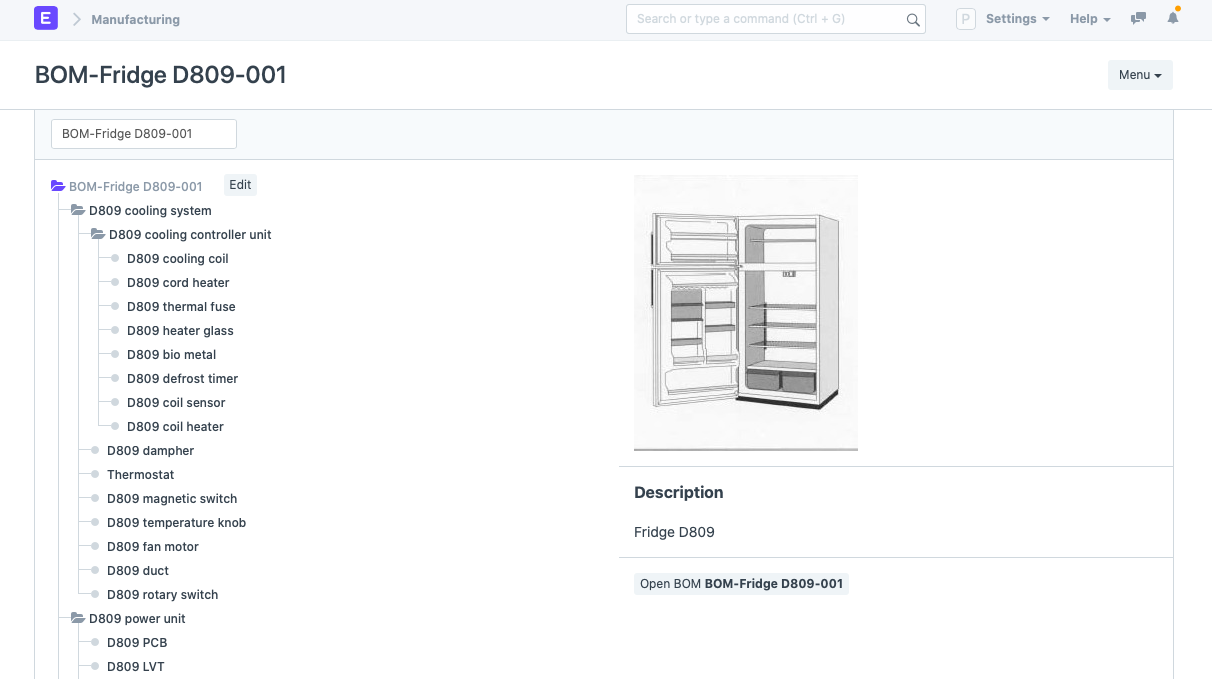The image size is (1212, 679).
Task: Open the Help dropdown menu
Action: 1089,19
